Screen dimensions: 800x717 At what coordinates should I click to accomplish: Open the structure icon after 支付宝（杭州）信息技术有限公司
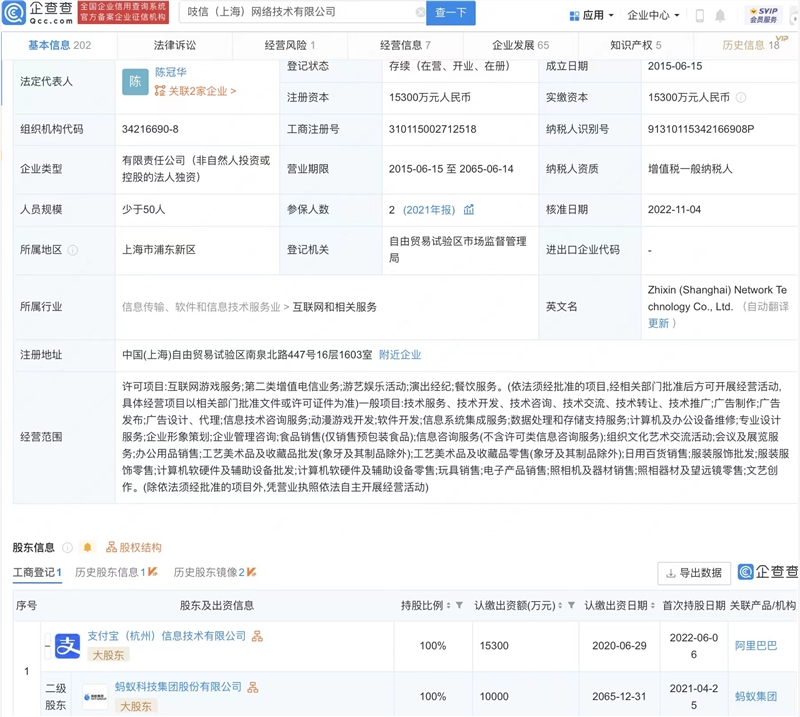(258, 636)
